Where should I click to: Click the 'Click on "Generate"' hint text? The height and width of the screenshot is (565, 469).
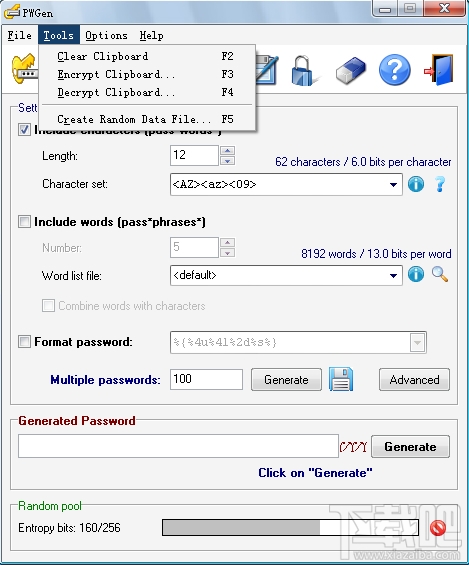(x=315, y=473)
